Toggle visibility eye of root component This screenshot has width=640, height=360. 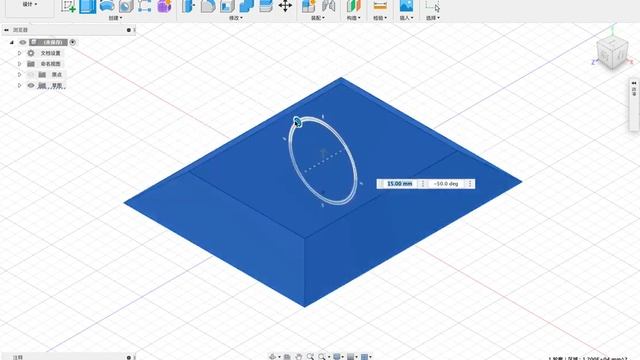22,42
